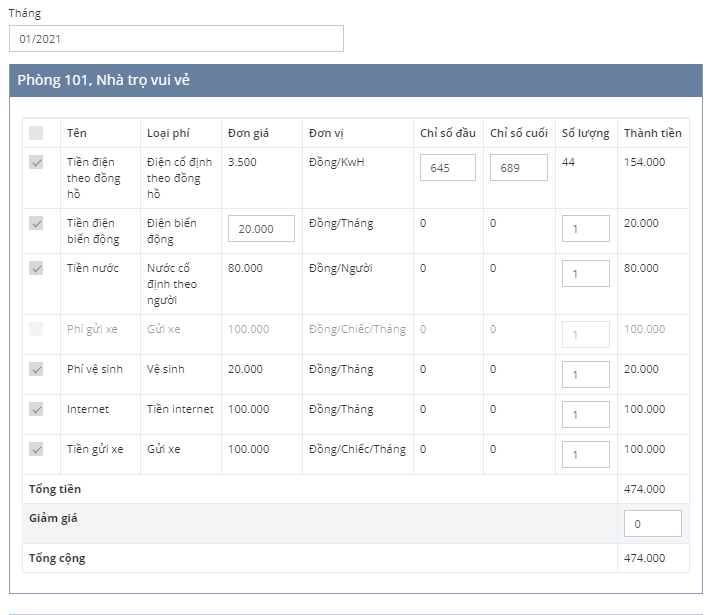Uncheck the Tiền điện biến động checkbox
Image resolution: width=715 pixels, height=615 pixels.
point(36,223)
